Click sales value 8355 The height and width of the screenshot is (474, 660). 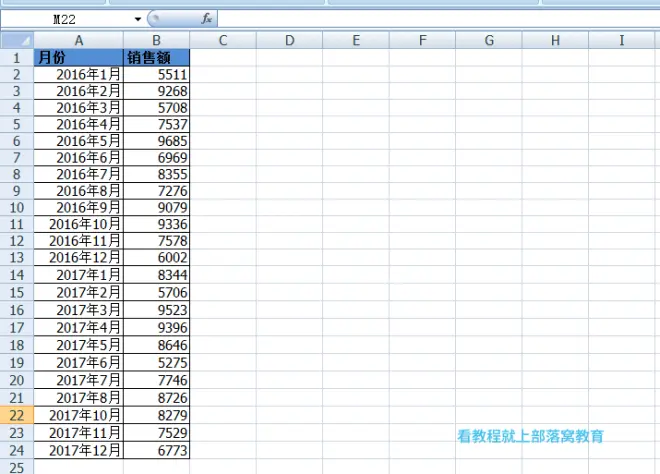coord(157,174)
